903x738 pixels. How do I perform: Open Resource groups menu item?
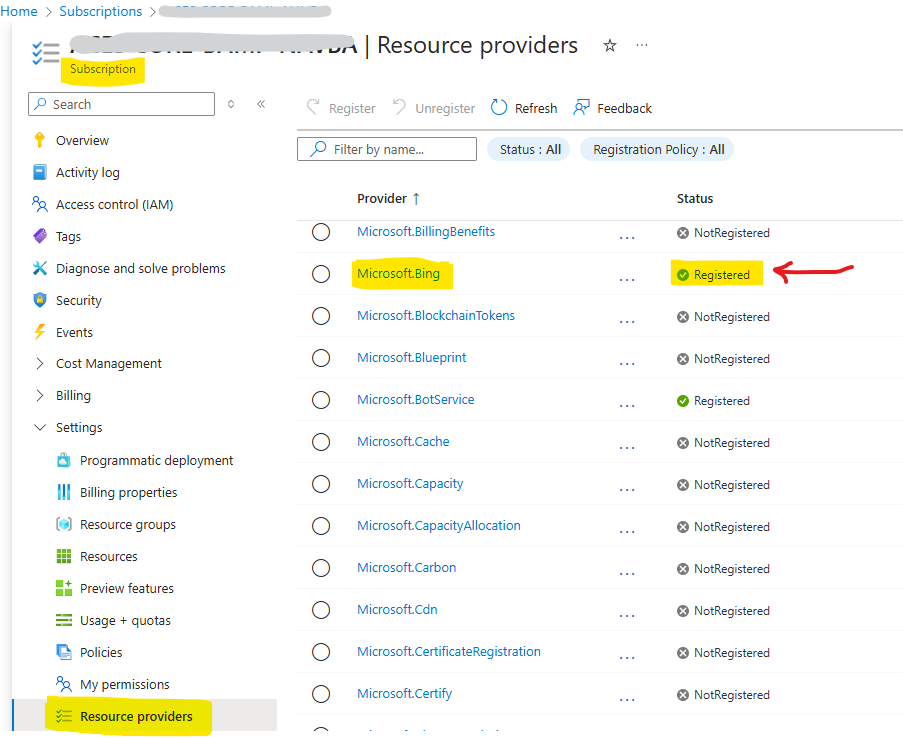pyautogui.click(x=128, y=525)
